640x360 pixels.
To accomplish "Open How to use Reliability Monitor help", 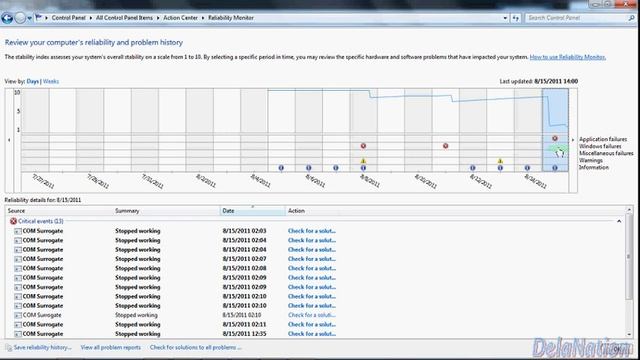I will (x=567, y=57).
